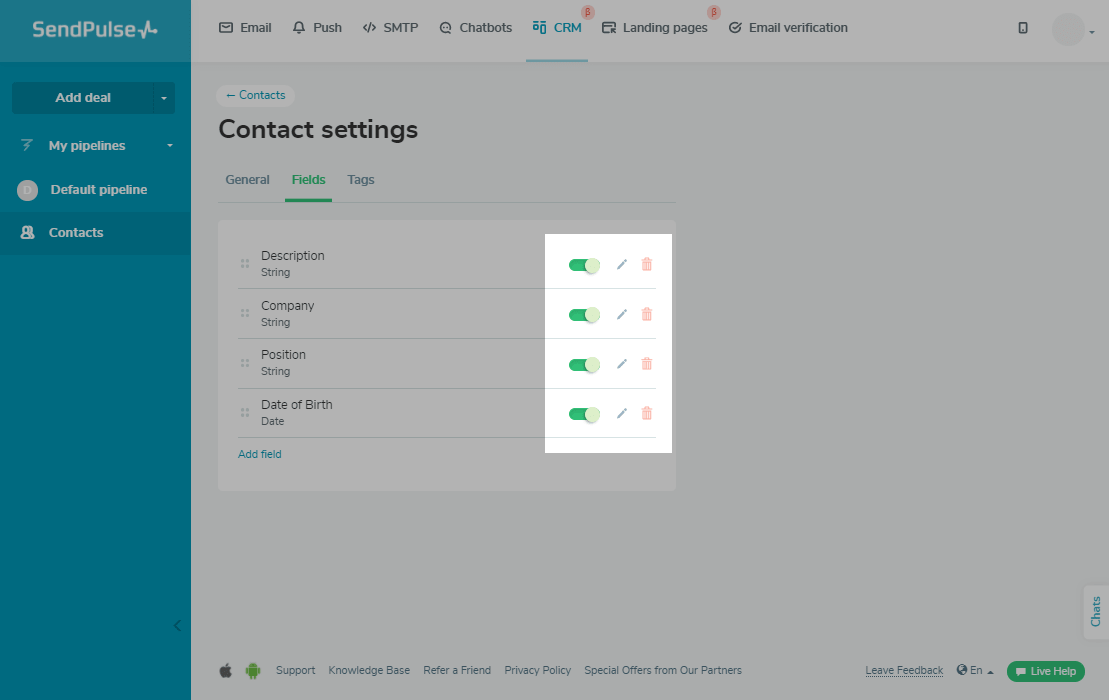Open the En language selector
The height and width of the screenshot is (700, 1109).
click(x=975, y=671)
